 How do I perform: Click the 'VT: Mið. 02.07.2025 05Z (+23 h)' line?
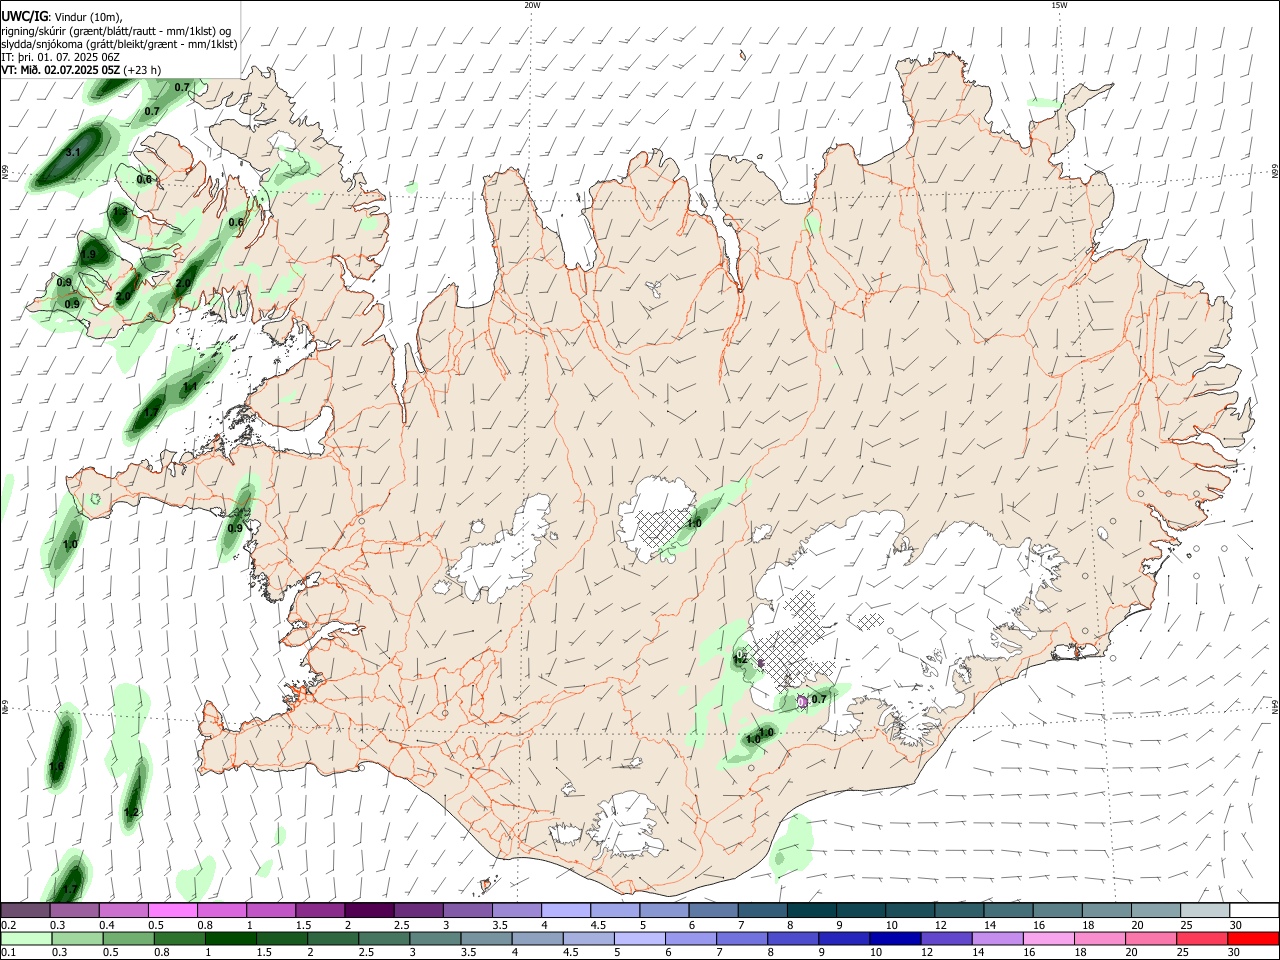81,70
